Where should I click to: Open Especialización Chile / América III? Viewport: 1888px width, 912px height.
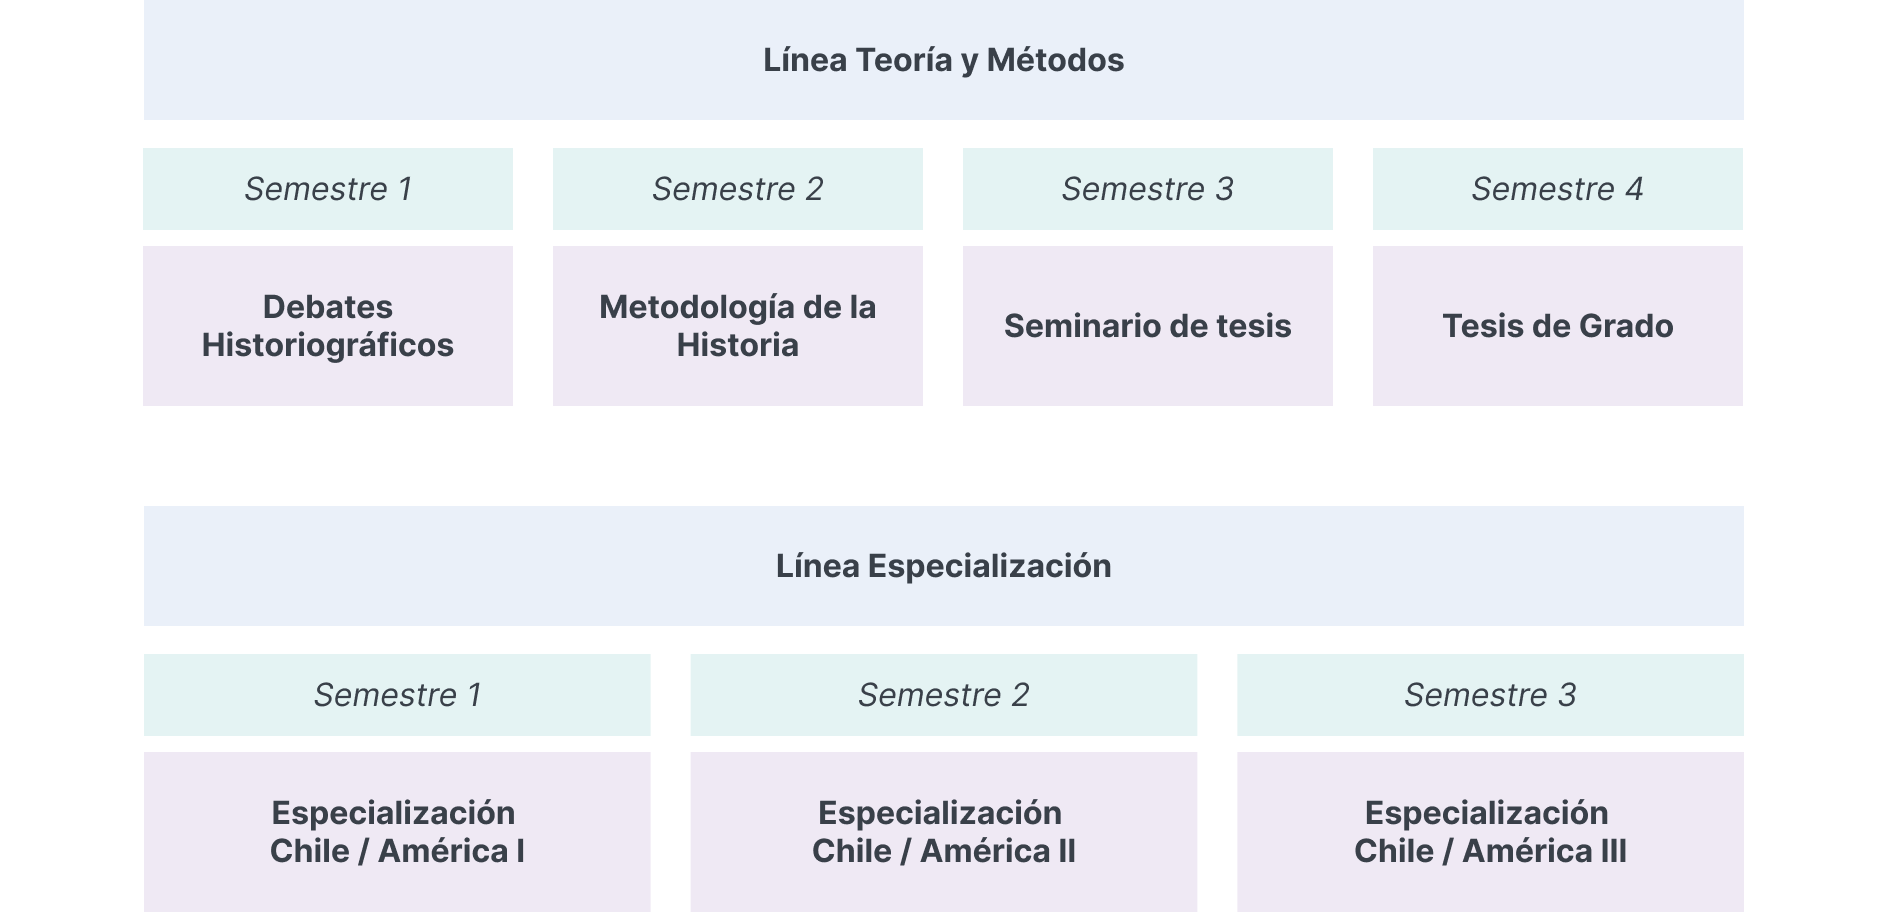[x=1490, y=832]
